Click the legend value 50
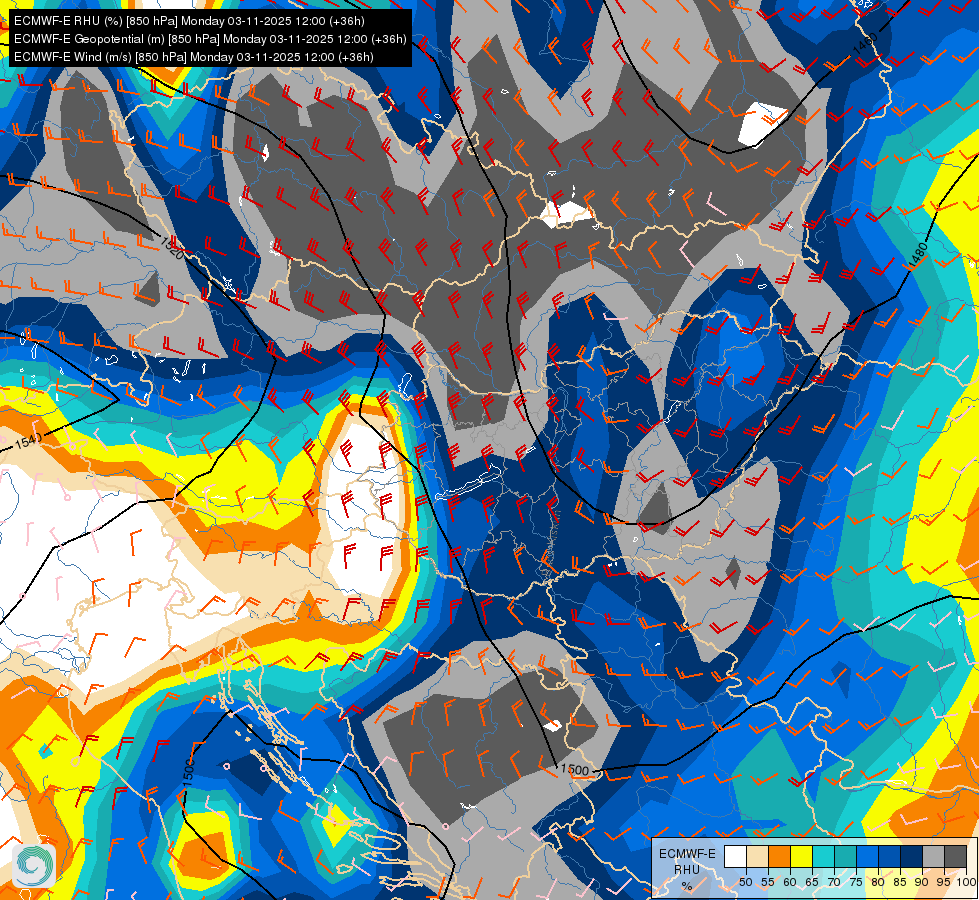The width and height of the screenshot is (979, 900). (745, 882)
